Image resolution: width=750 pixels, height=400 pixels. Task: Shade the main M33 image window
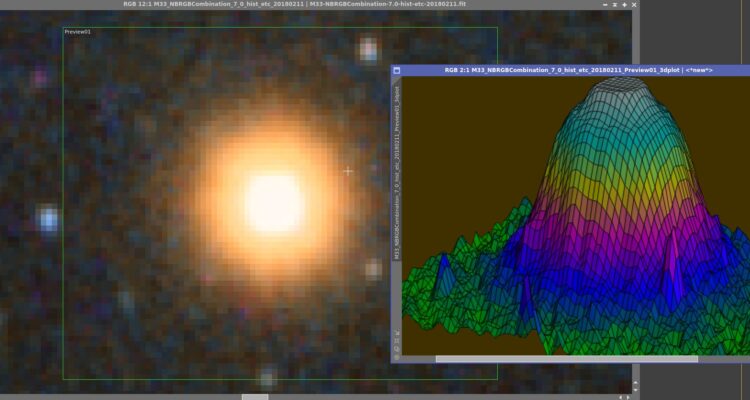pyautogui.click(x=615, y=4)
